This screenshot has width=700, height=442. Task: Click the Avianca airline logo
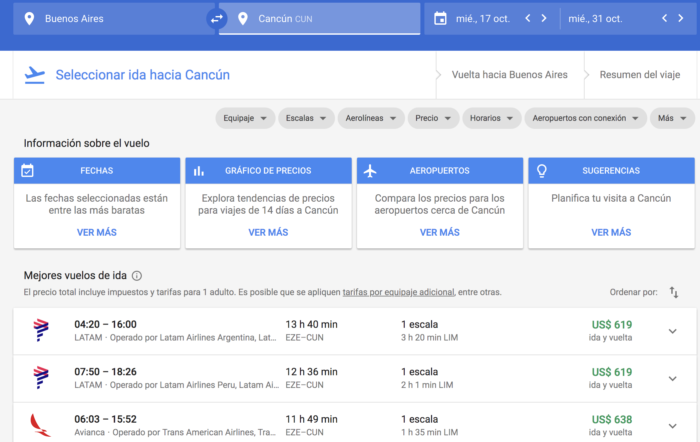pos(41,425)
